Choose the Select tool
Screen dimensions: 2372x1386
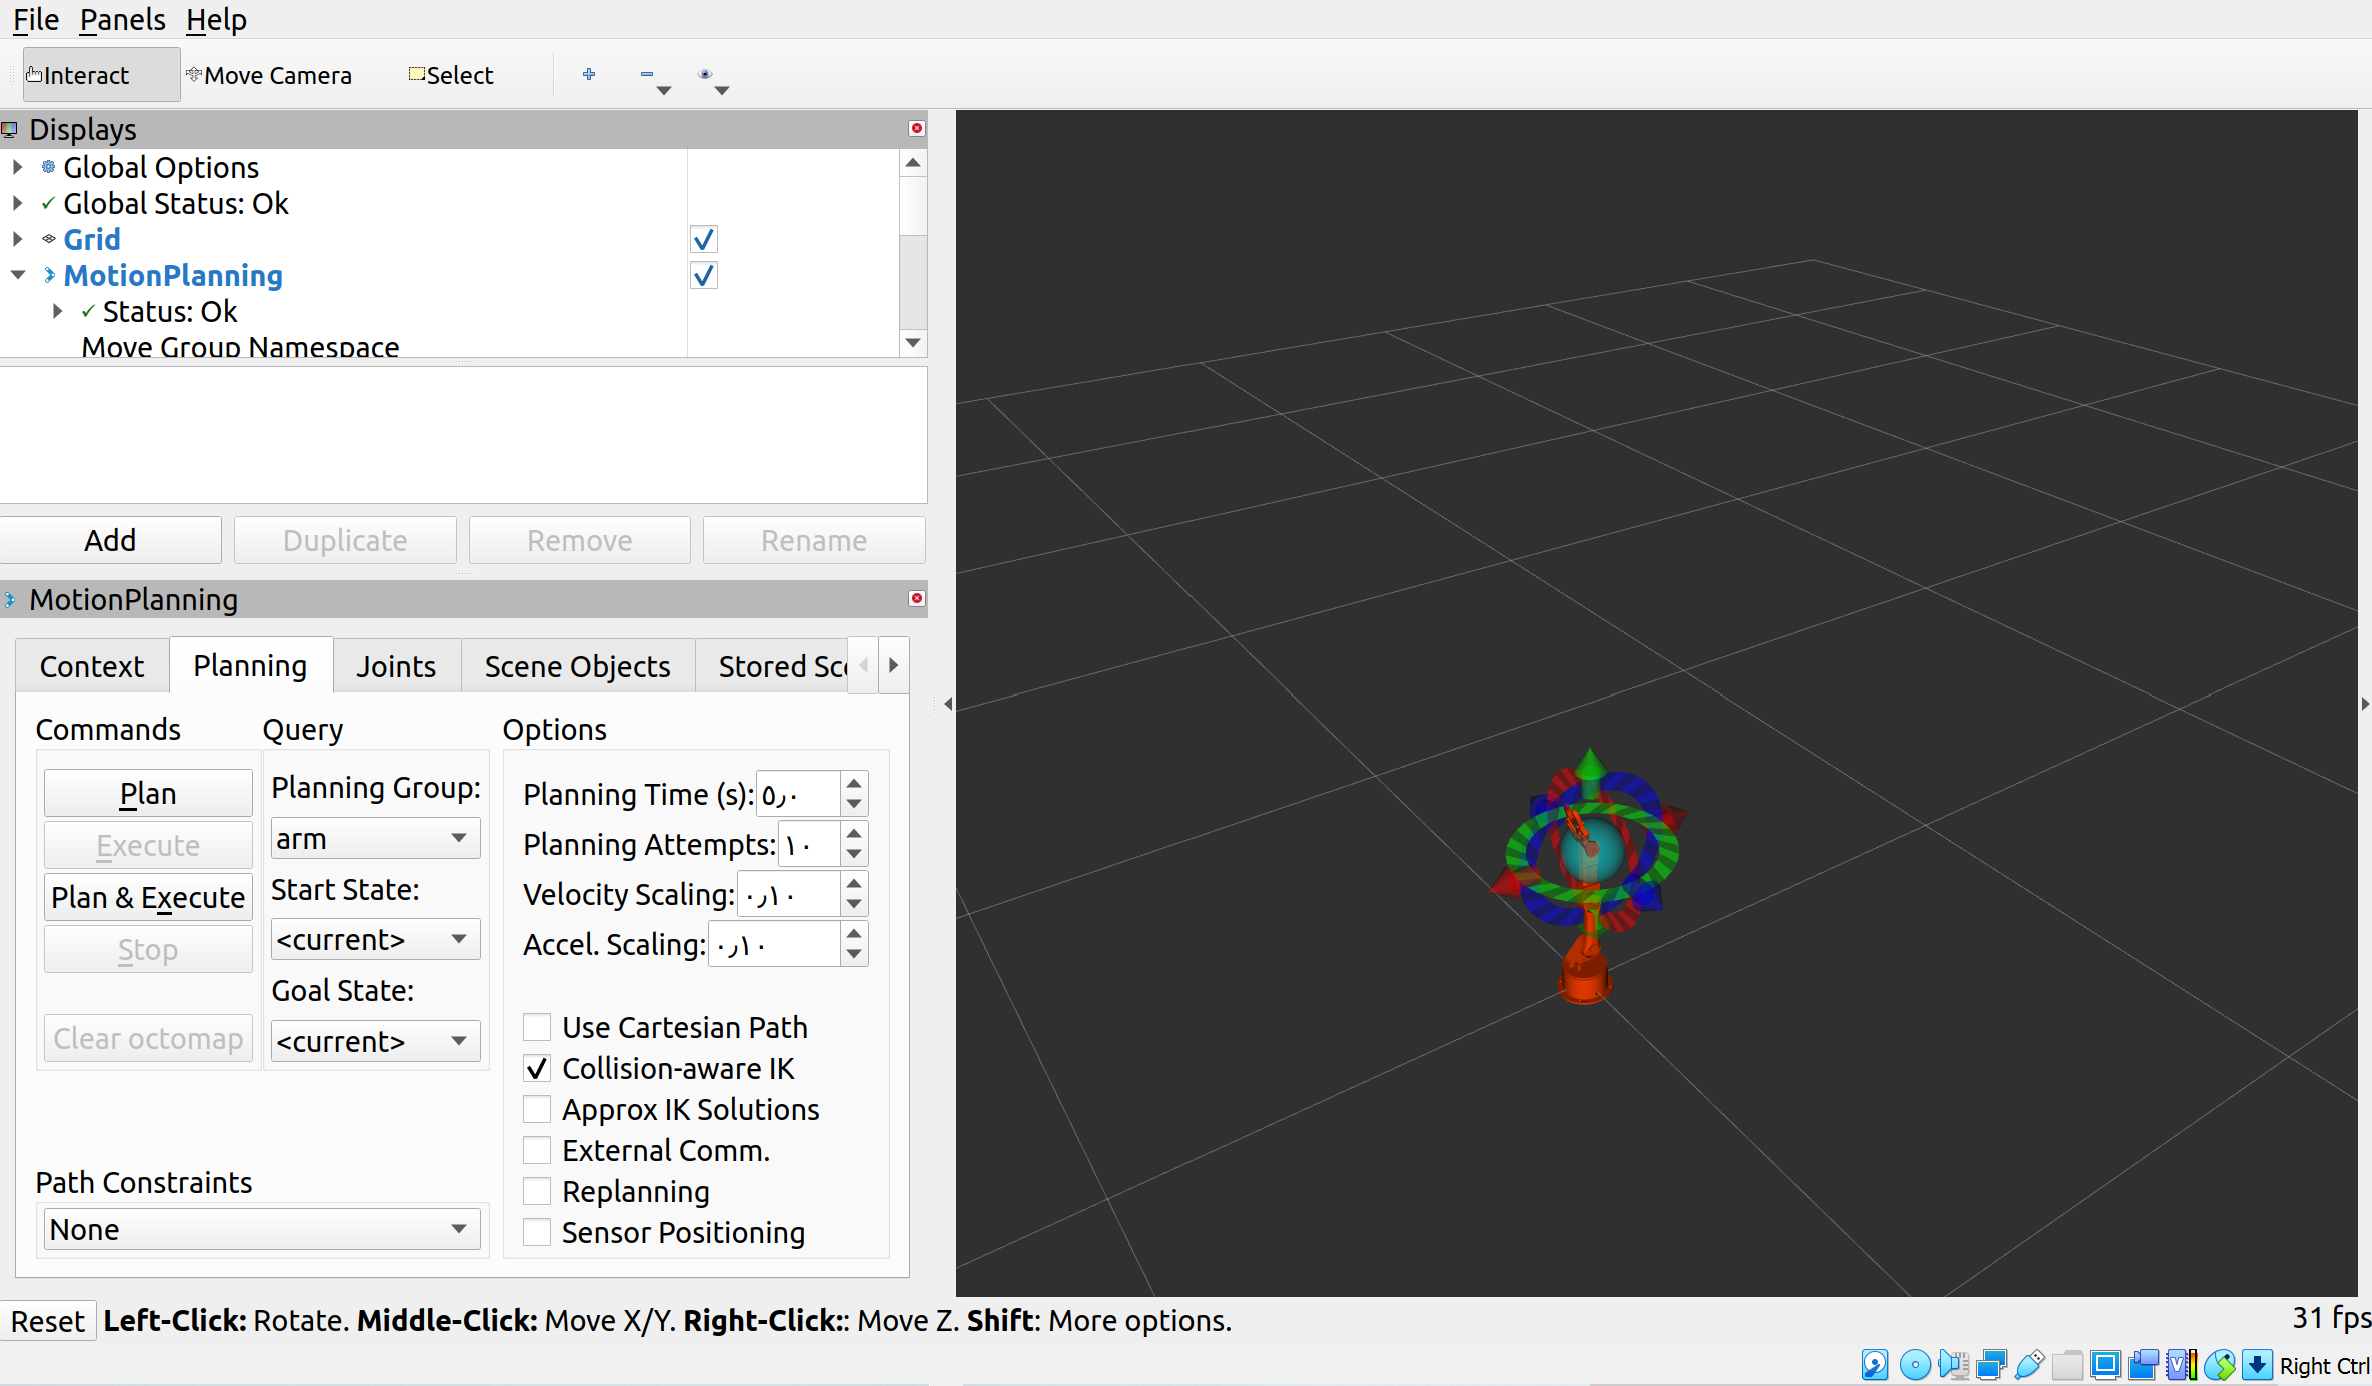coord(451,75)
